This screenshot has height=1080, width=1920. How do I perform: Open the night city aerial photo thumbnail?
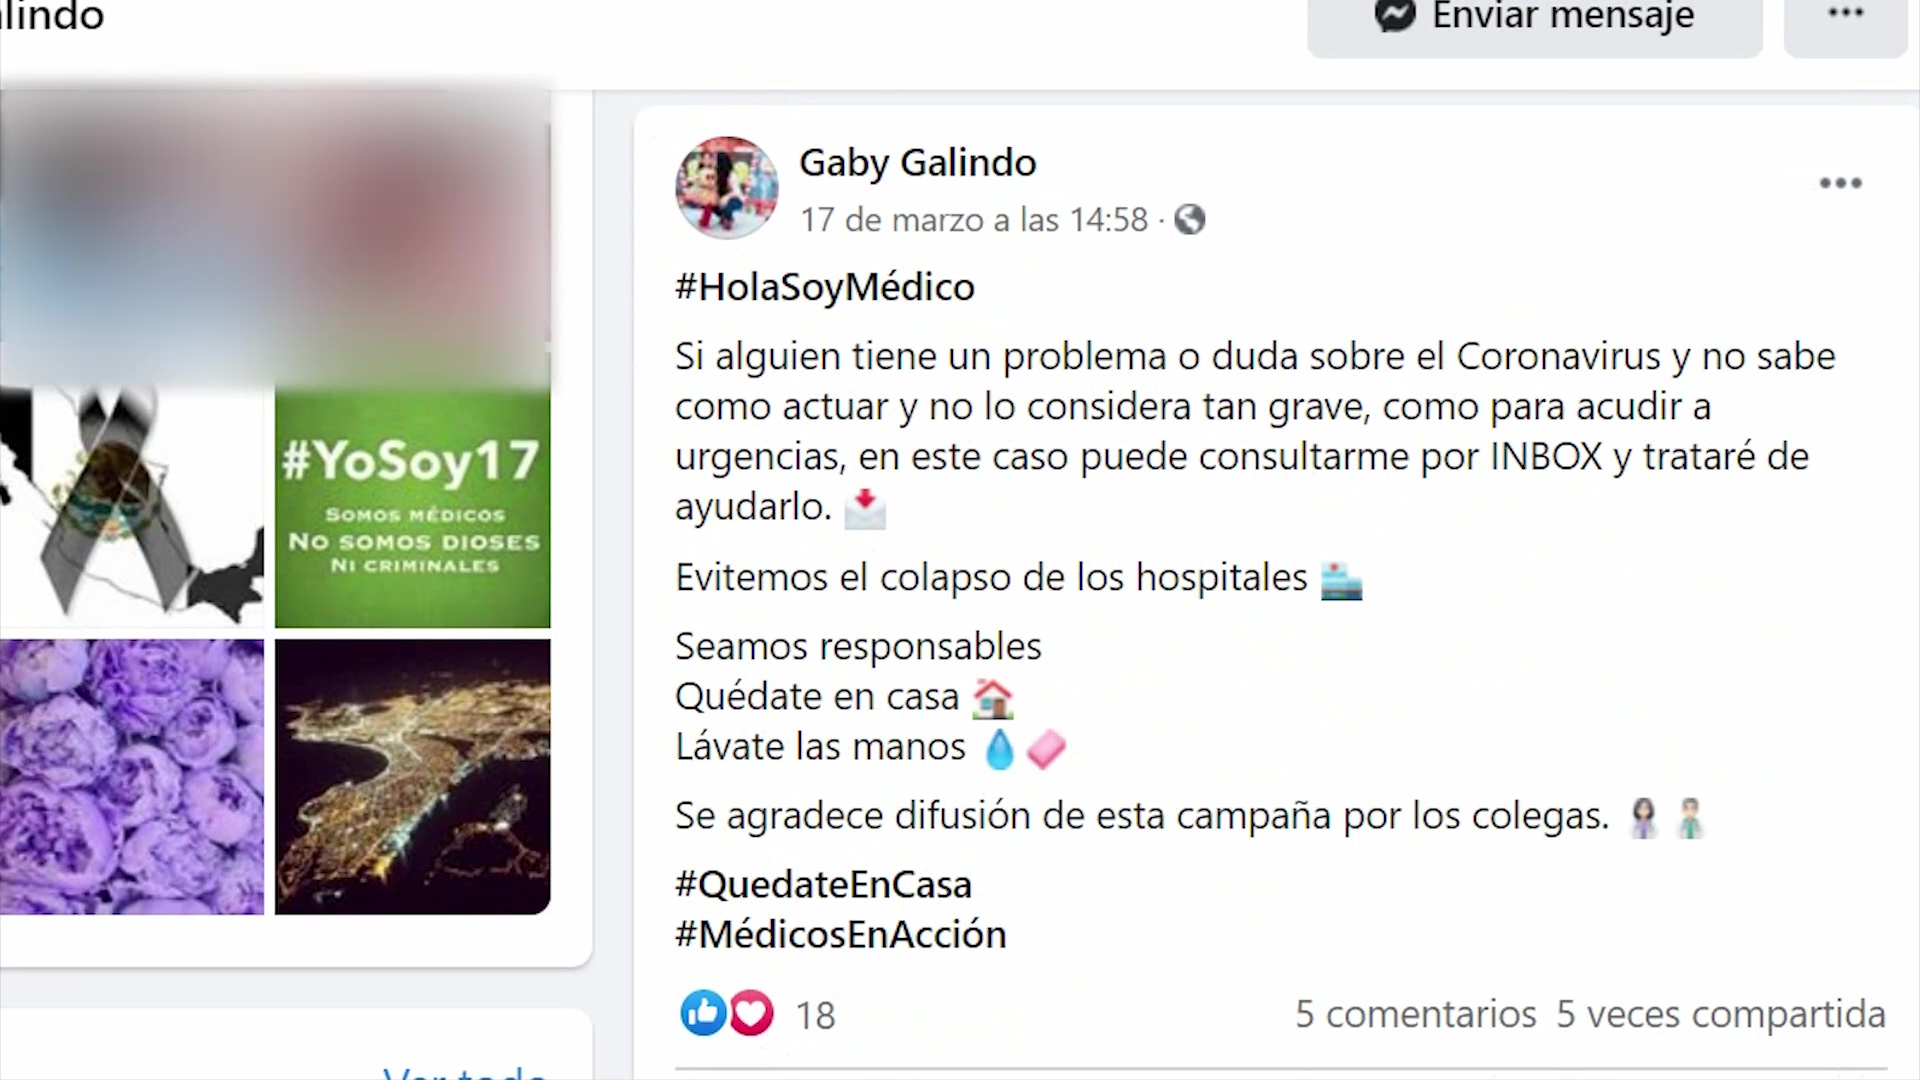point(412,777)
